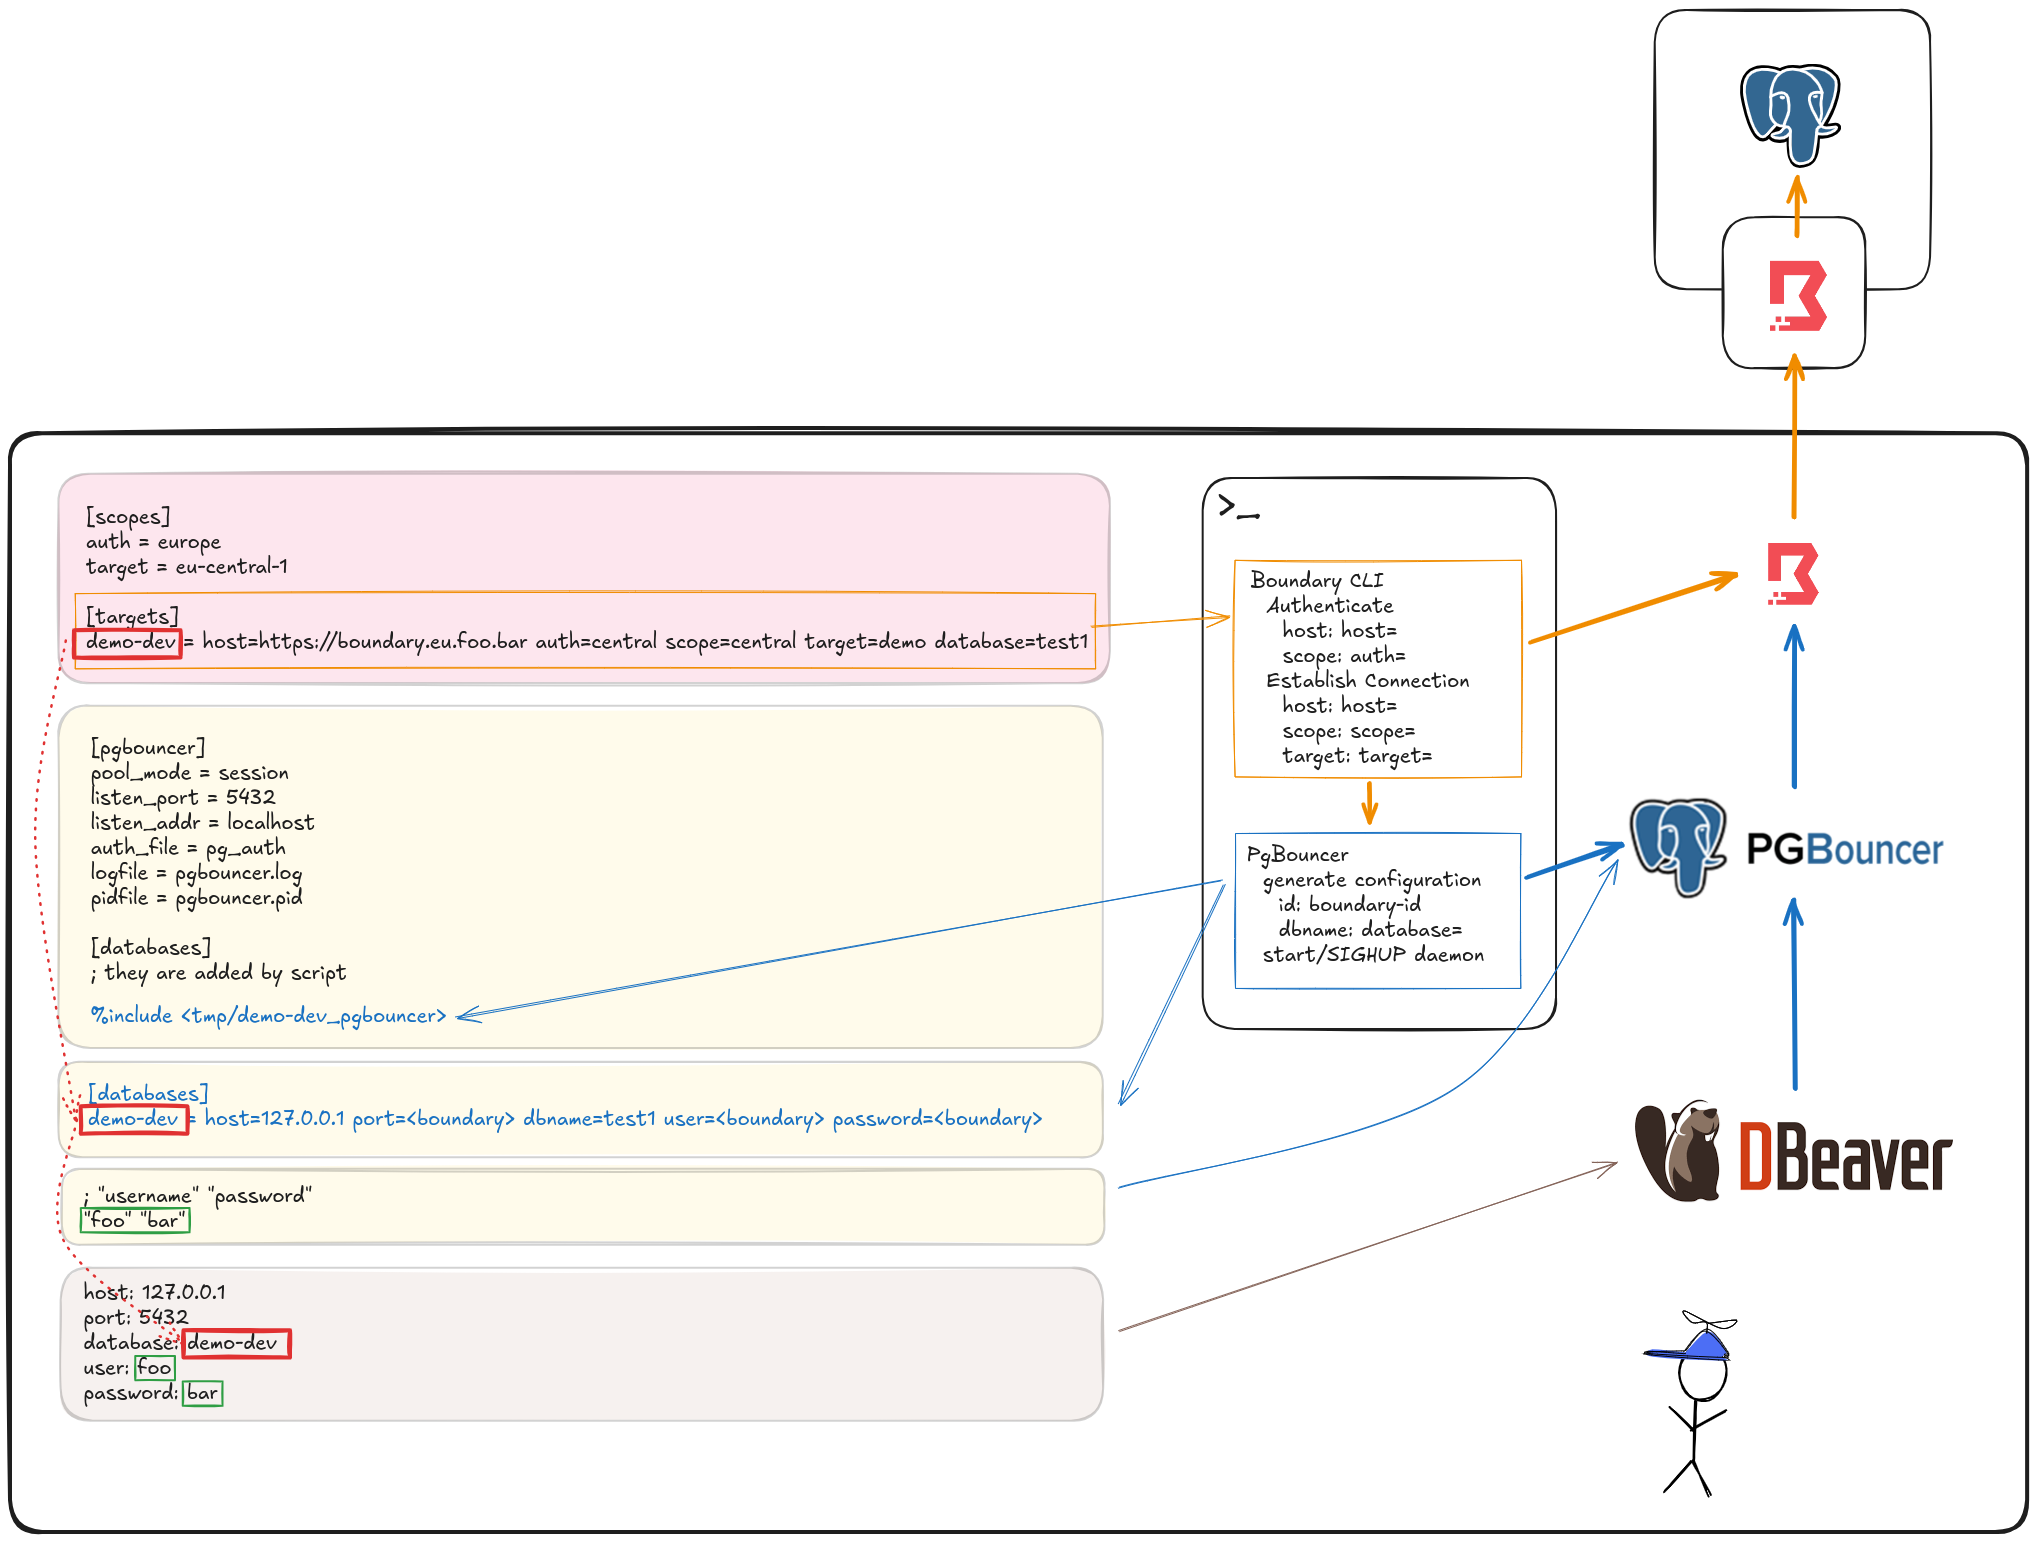The width and height of the screenshot is (2037, 1542).
Task: Click the 'target = eu-central-1' line
Action: (187, 567)
